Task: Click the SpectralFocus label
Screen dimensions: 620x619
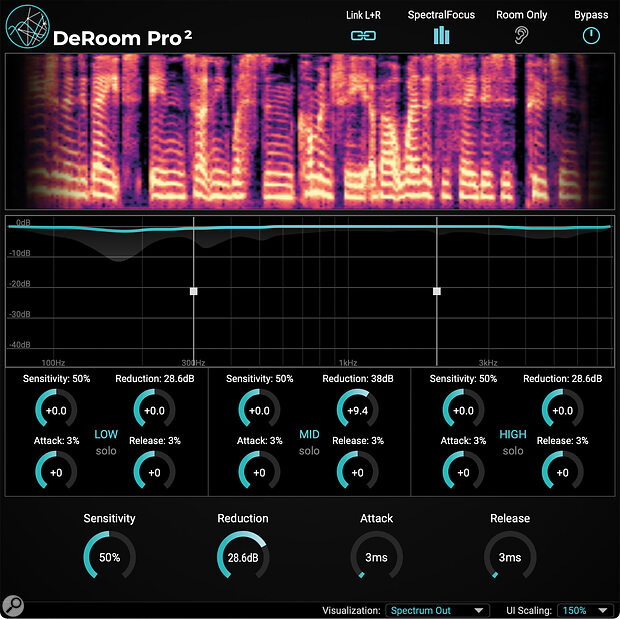Action: 441,15
